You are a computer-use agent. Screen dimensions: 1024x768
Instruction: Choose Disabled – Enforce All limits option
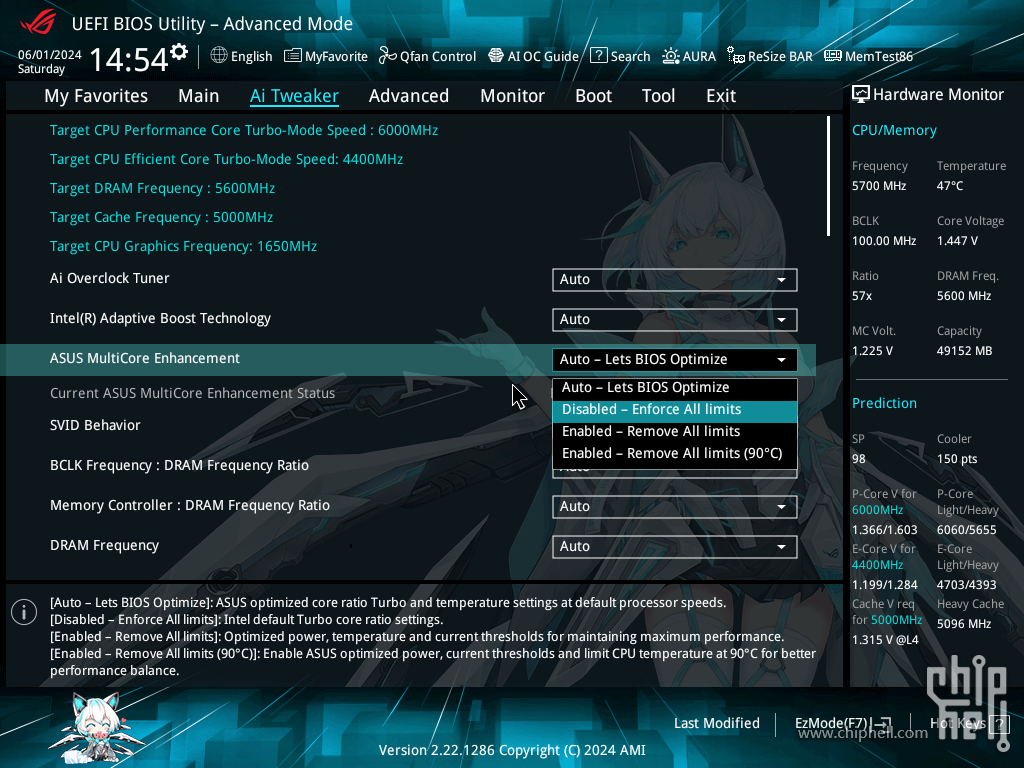(x=675, y=409)
